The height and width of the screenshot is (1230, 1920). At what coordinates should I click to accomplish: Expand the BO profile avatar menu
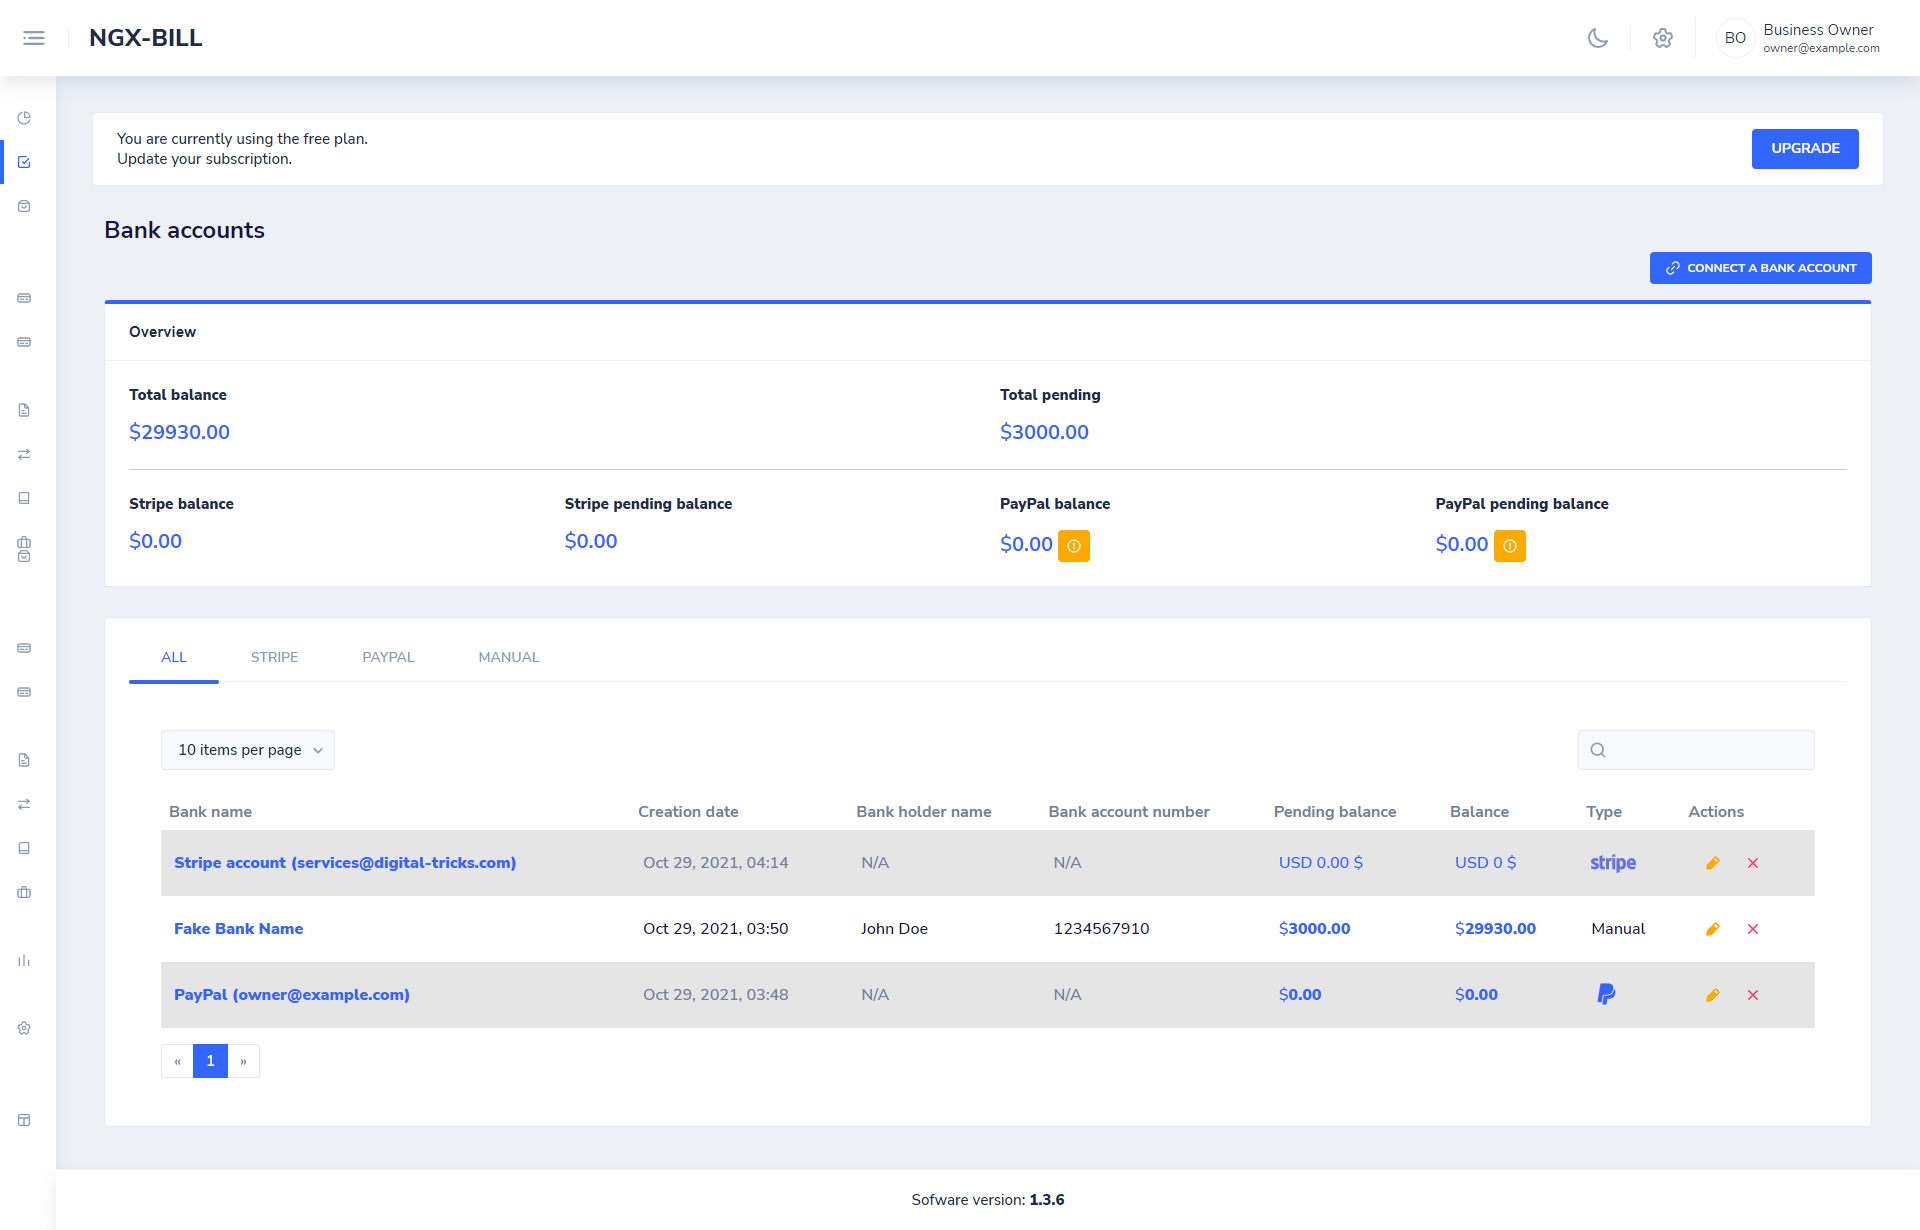[1735, 38]
